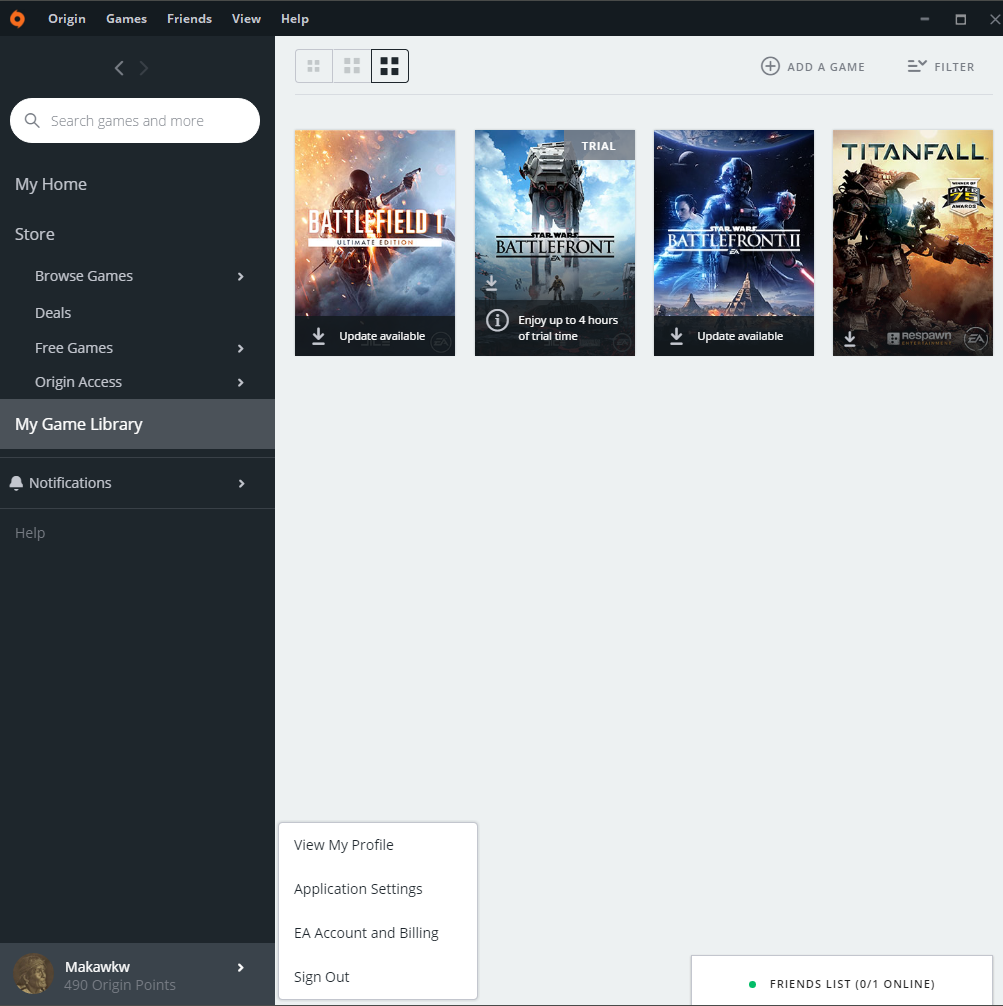This screenshot has width=1003, height=1006.
Task: Open Browse Games in the sidebar
Action: (x=84, y=276)
